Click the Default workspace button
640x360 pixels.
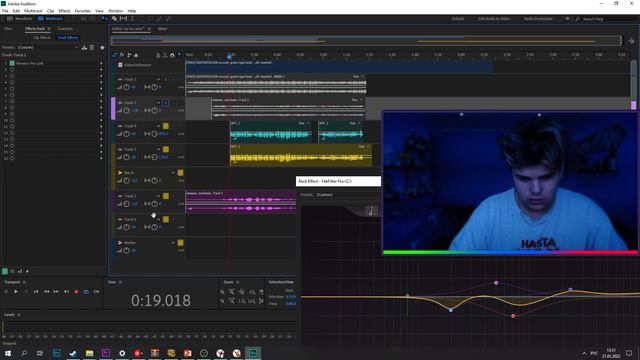coord(458,19)
